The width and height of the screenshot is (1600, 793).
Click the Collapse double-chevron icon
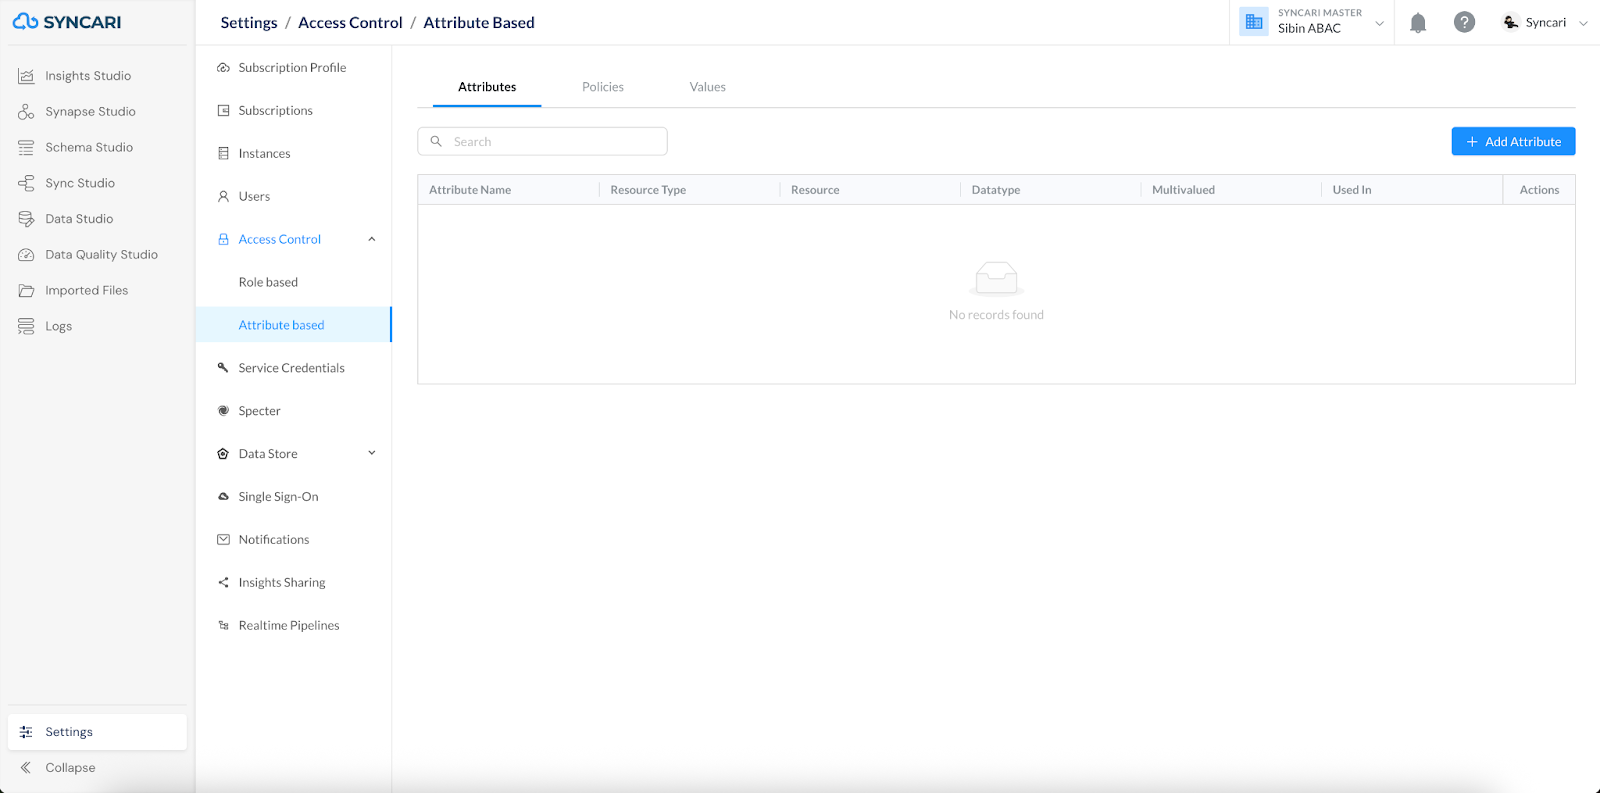click(26, 768)
